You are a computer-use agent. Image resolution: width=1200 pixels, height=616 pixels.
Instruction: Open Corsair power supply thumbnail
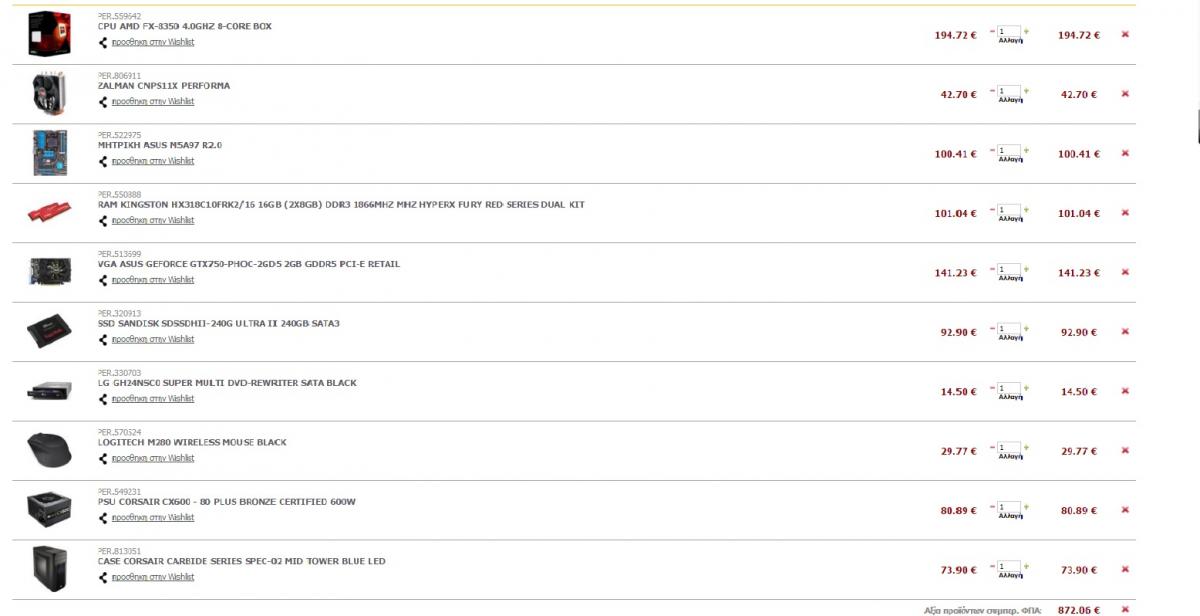pos(50,510)
